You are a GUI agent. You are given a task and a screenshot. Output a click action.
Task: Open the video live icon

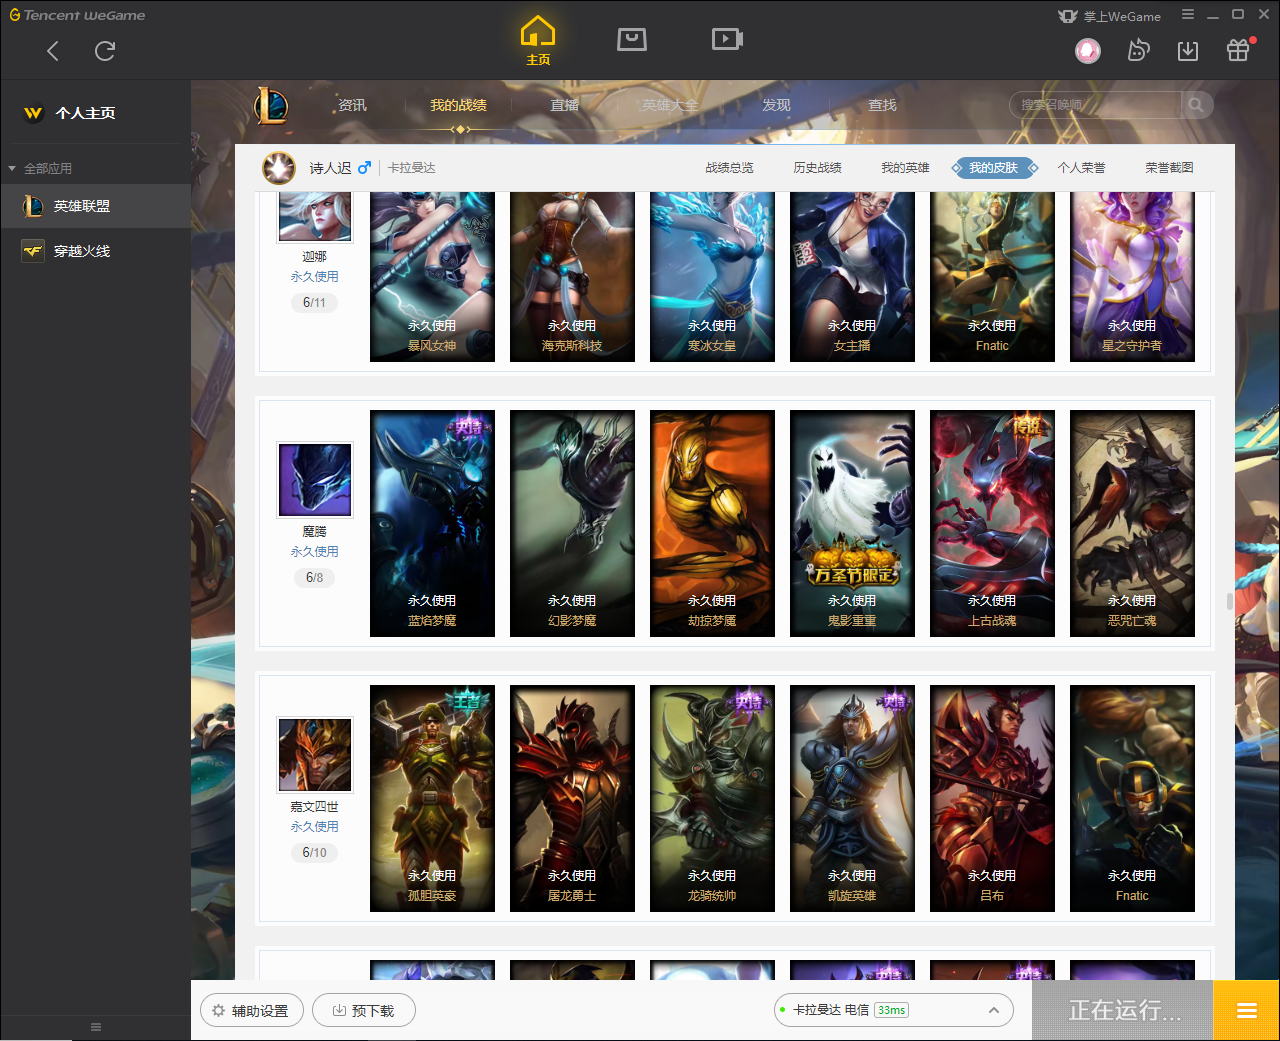[727, 39]
